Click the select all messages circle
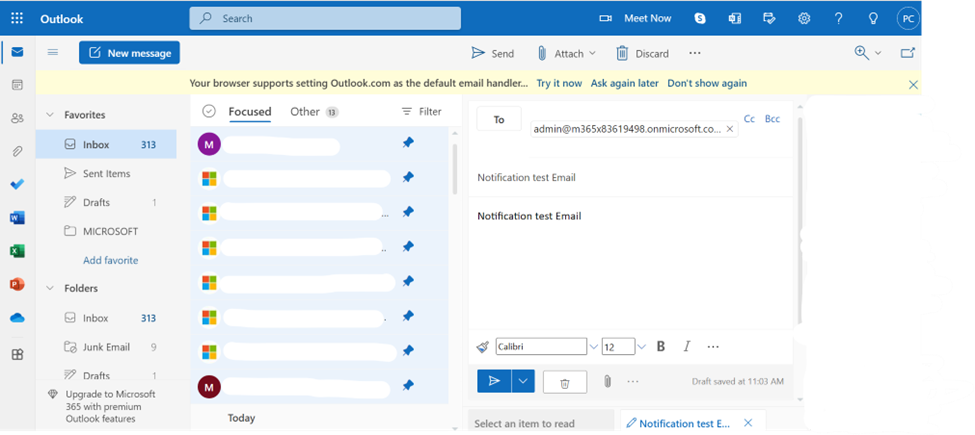The height and width of the screenshot is (435, 975). (209, 111)
